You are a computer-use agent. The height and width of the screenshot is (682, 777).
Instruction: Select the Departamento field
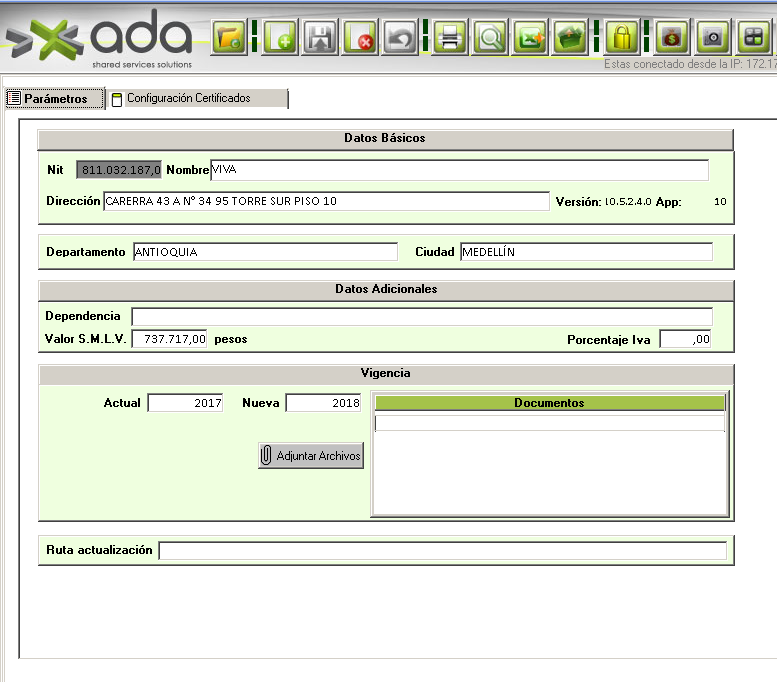[264, 252]
